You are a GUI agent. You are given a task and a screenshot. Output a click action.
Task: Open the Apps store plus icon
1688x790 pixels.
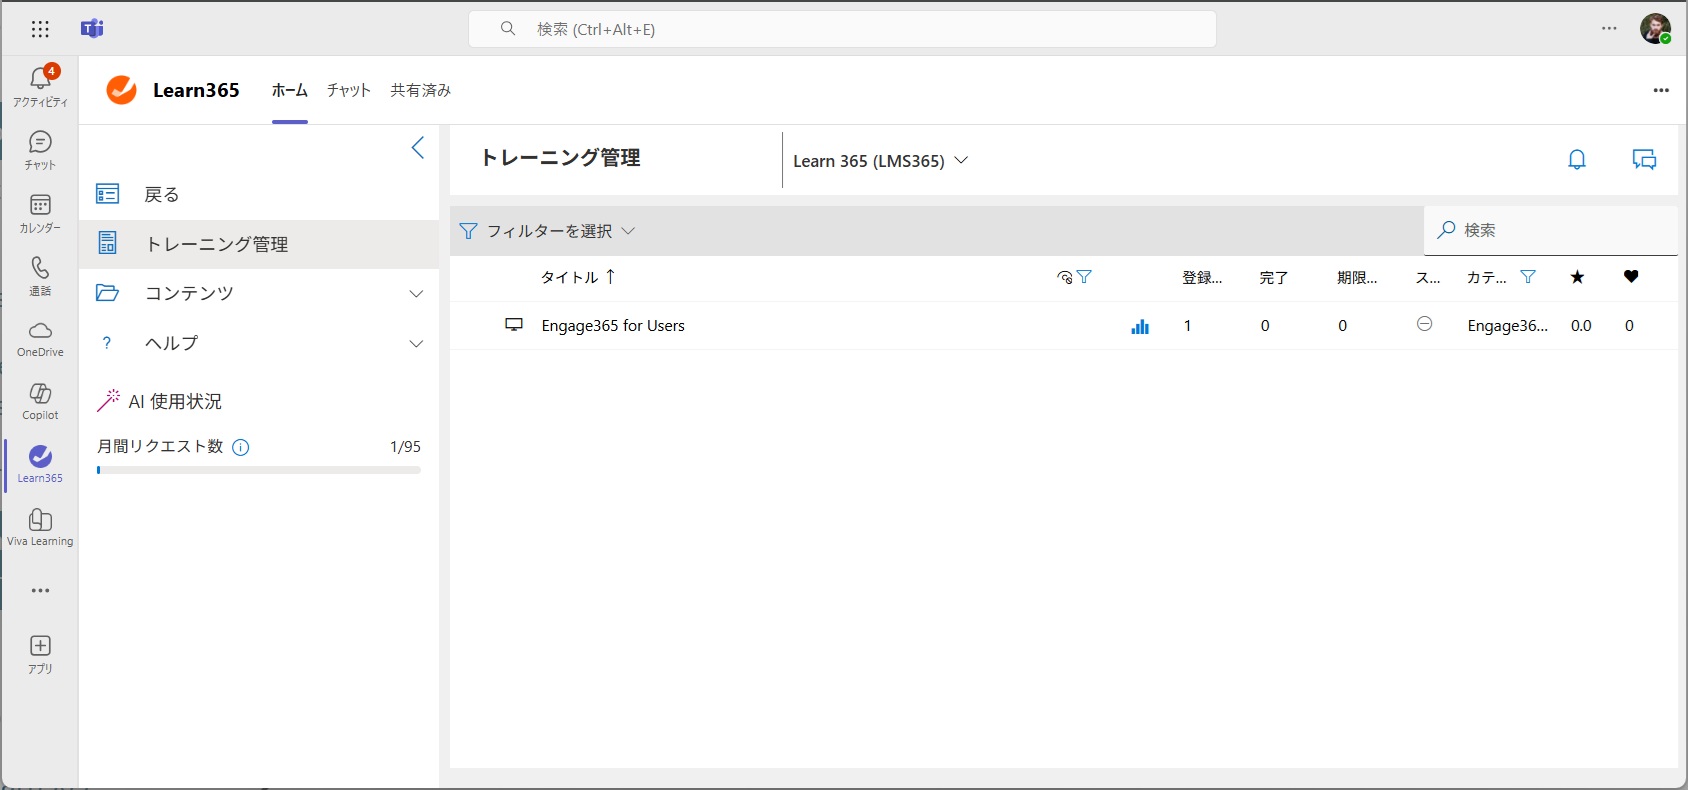(40, 654)
